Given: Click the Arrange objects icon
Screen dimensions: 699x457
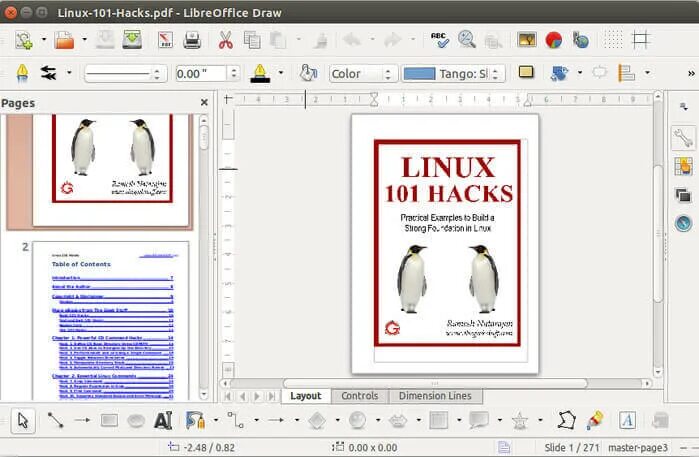Looking at the screenshot, I should (559, 73).
